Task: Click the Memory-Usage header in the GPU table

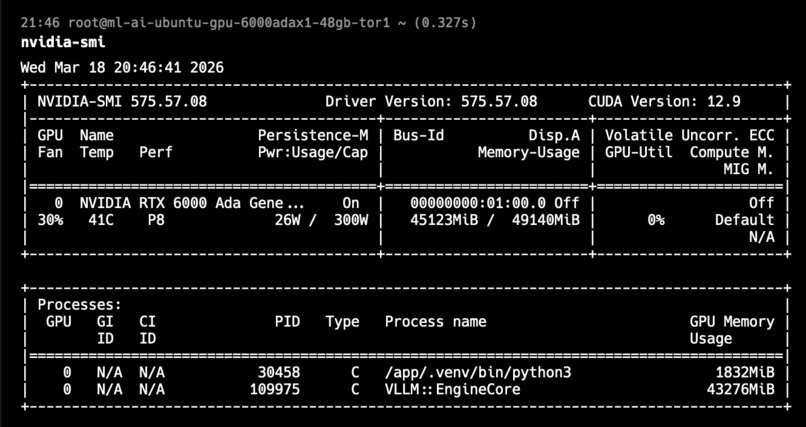Action: point(528,153)
